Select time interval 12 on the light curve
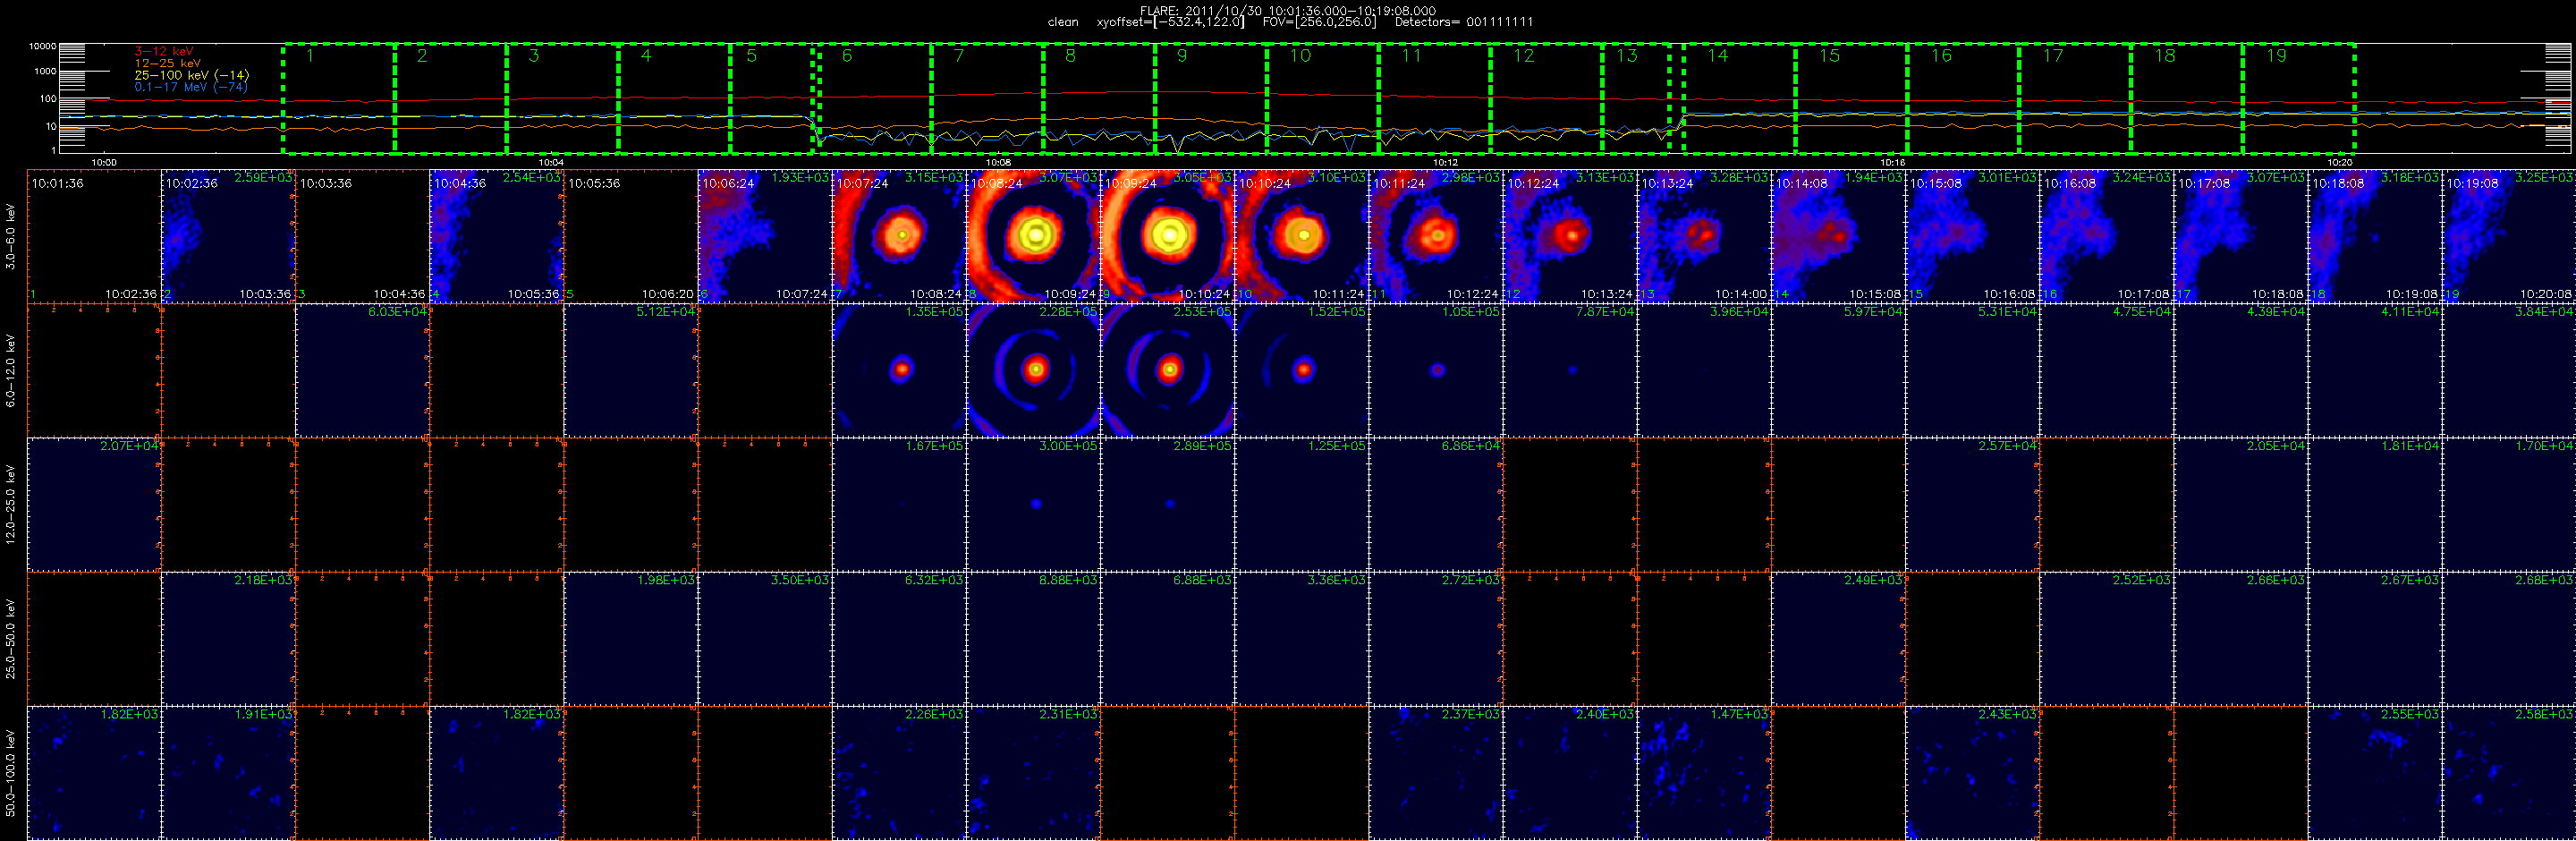The width and height of the screenshot is (2576, 841). click(x=1547, y=98)
